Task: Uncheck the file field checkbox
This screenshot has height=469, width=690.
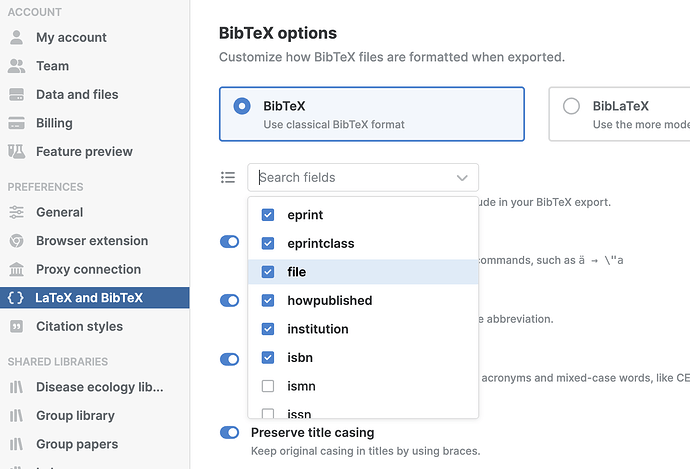Action: pos(268,272)
